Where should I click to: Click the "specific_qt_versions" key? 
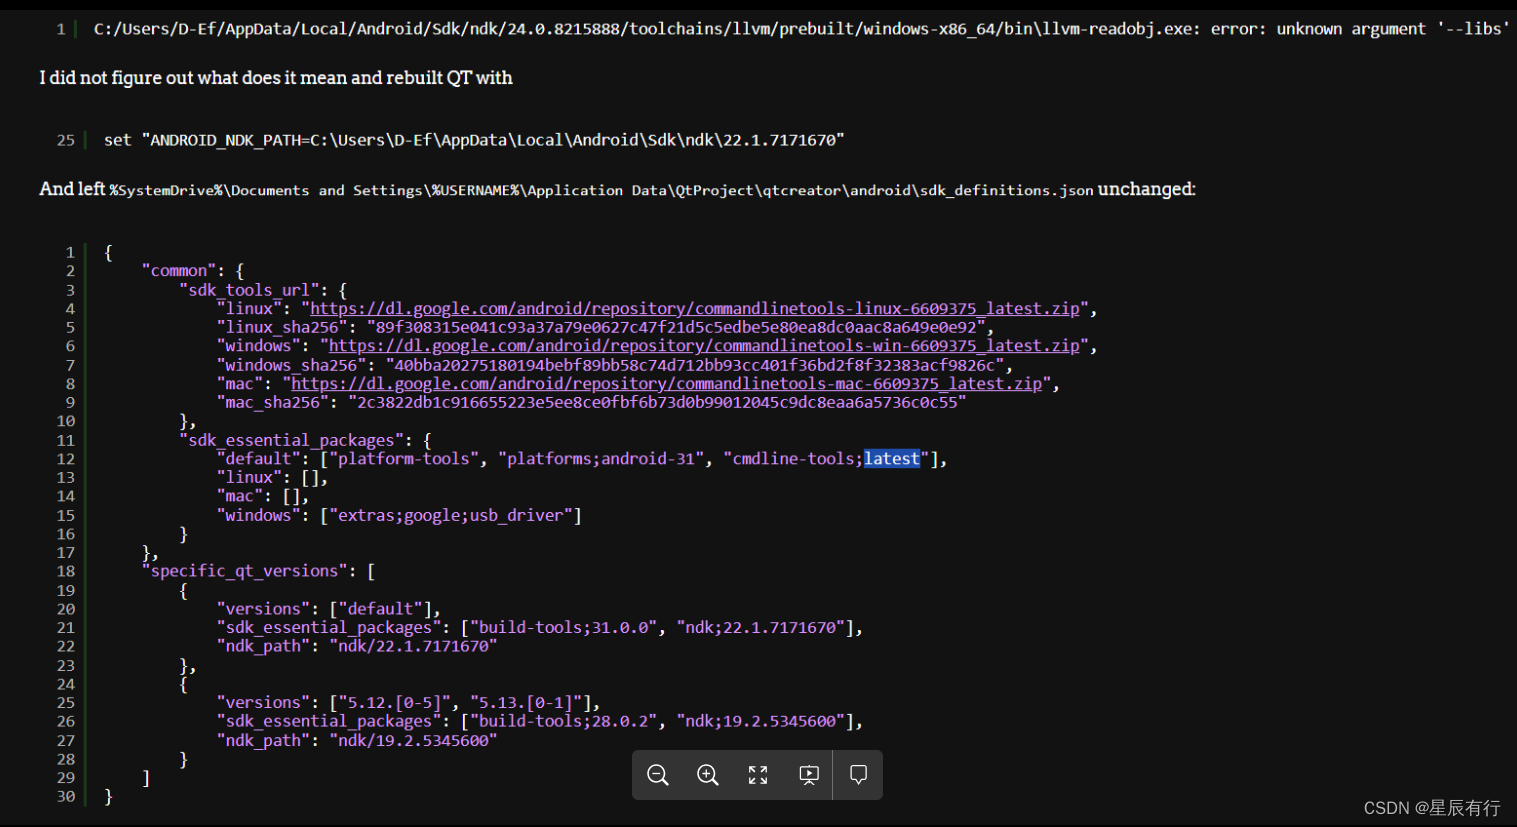click(x=245, y=571)
